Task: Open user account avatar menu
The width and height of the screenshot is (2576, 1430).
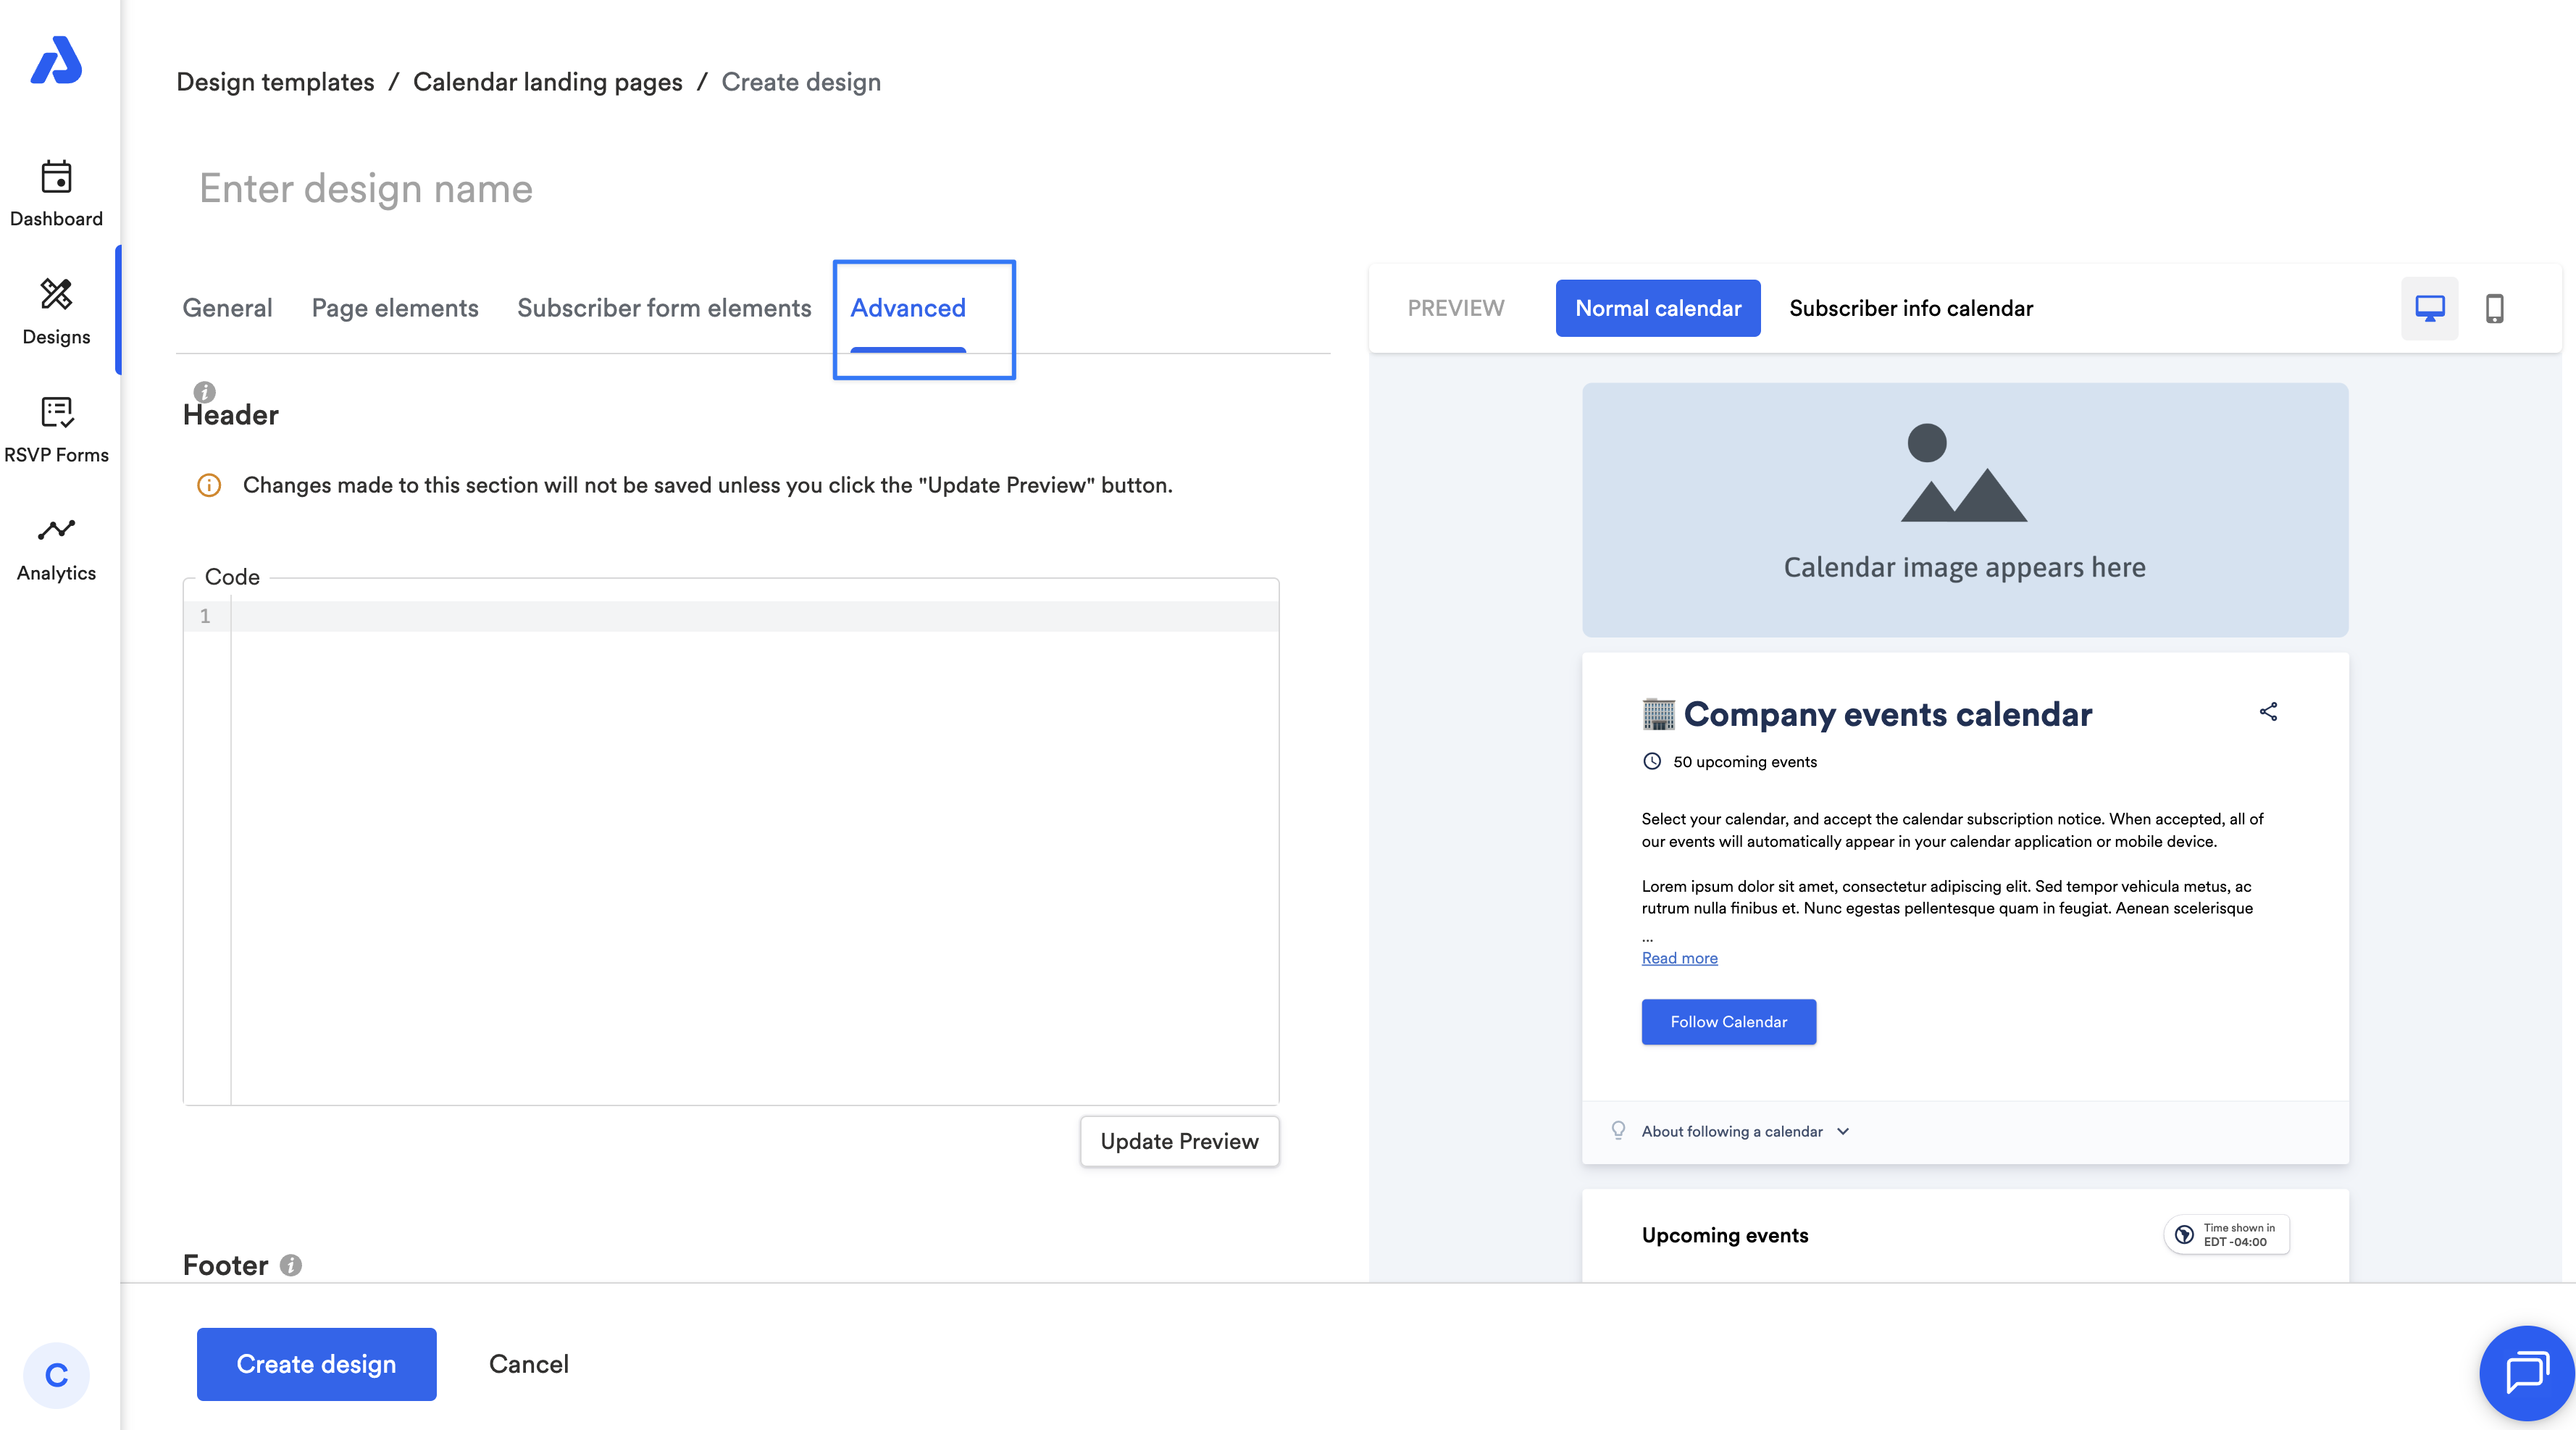Action: click(56, 1375)
